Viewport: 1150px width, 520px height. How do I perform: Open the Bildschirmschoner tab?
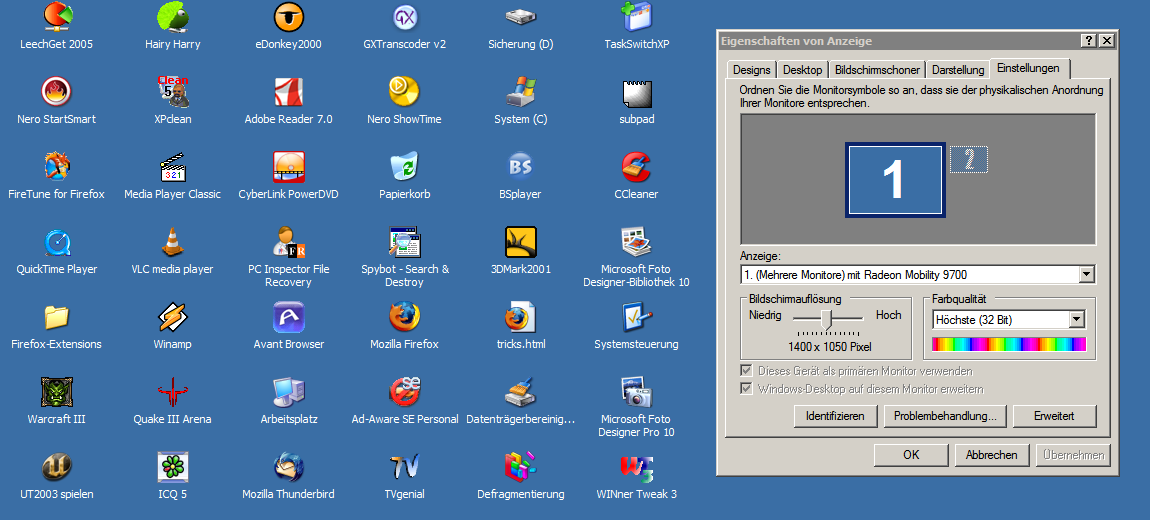(877, 70)
